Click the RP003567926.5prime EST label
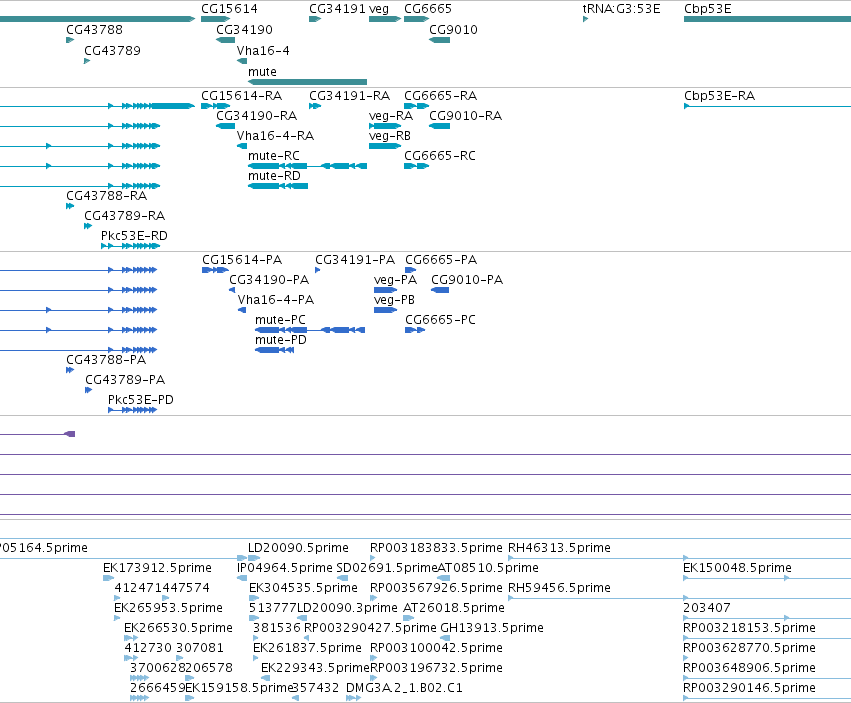 point(436,588)
